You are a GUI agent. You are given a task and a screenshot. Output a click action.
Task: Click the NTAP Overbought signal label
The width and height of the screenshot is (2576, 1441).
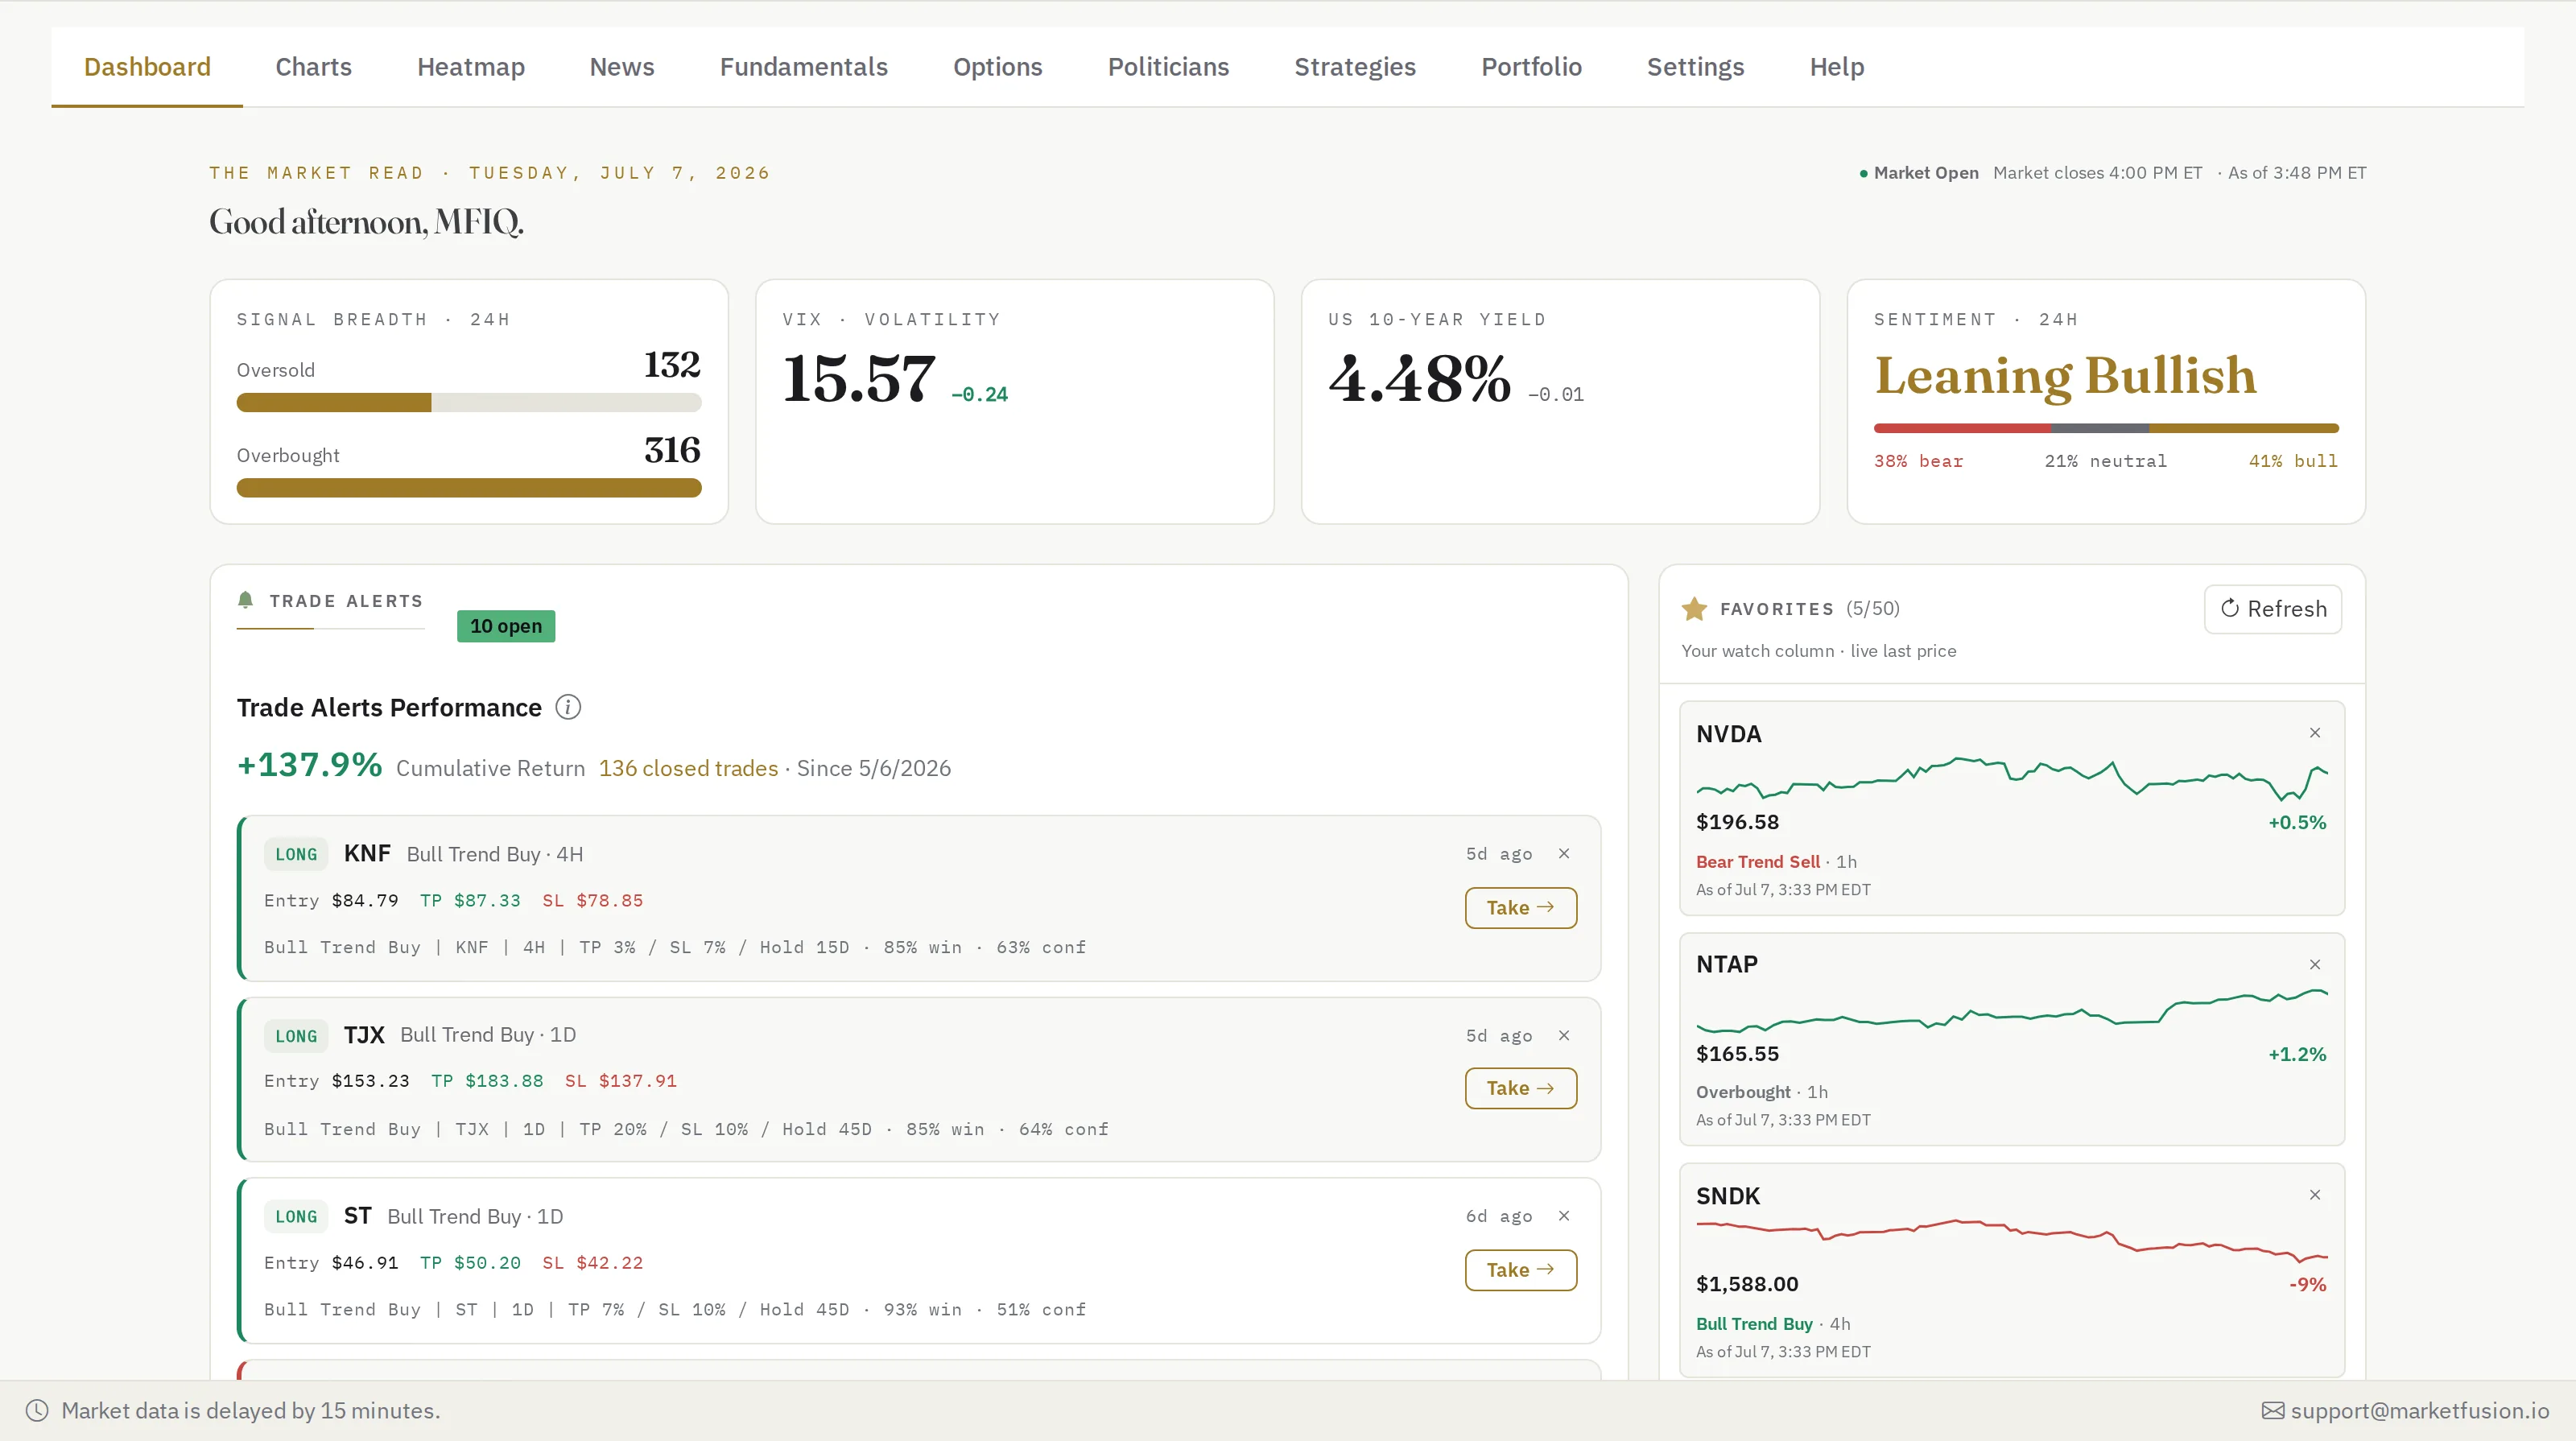[1743, 1092]
